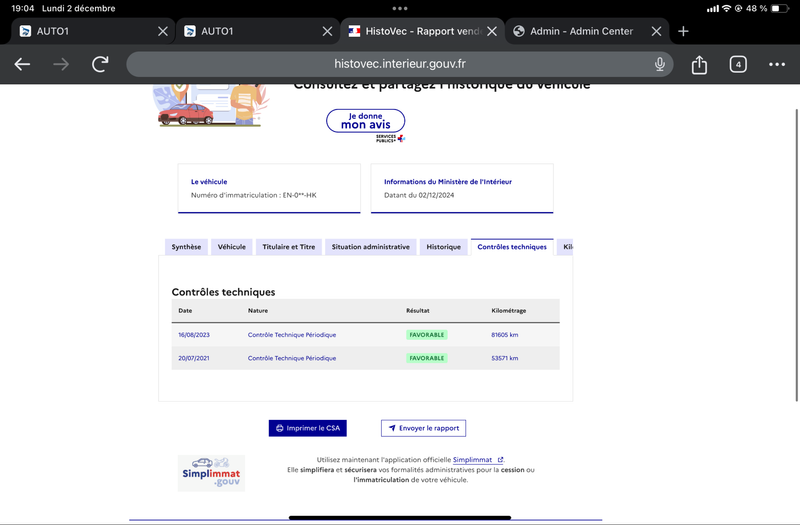This screenshot has height=525, width=800.
Task: Close the first AUTO1 tab
Action: click(163, 31)
